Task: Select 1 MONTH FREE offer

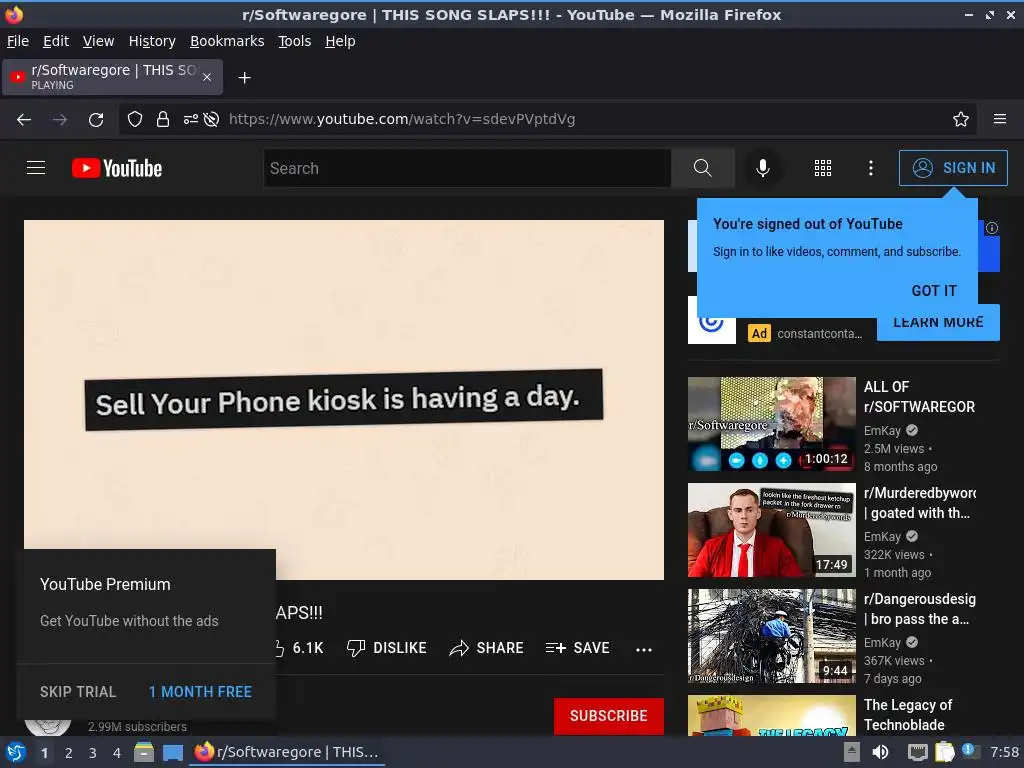Action: (200, 692)
